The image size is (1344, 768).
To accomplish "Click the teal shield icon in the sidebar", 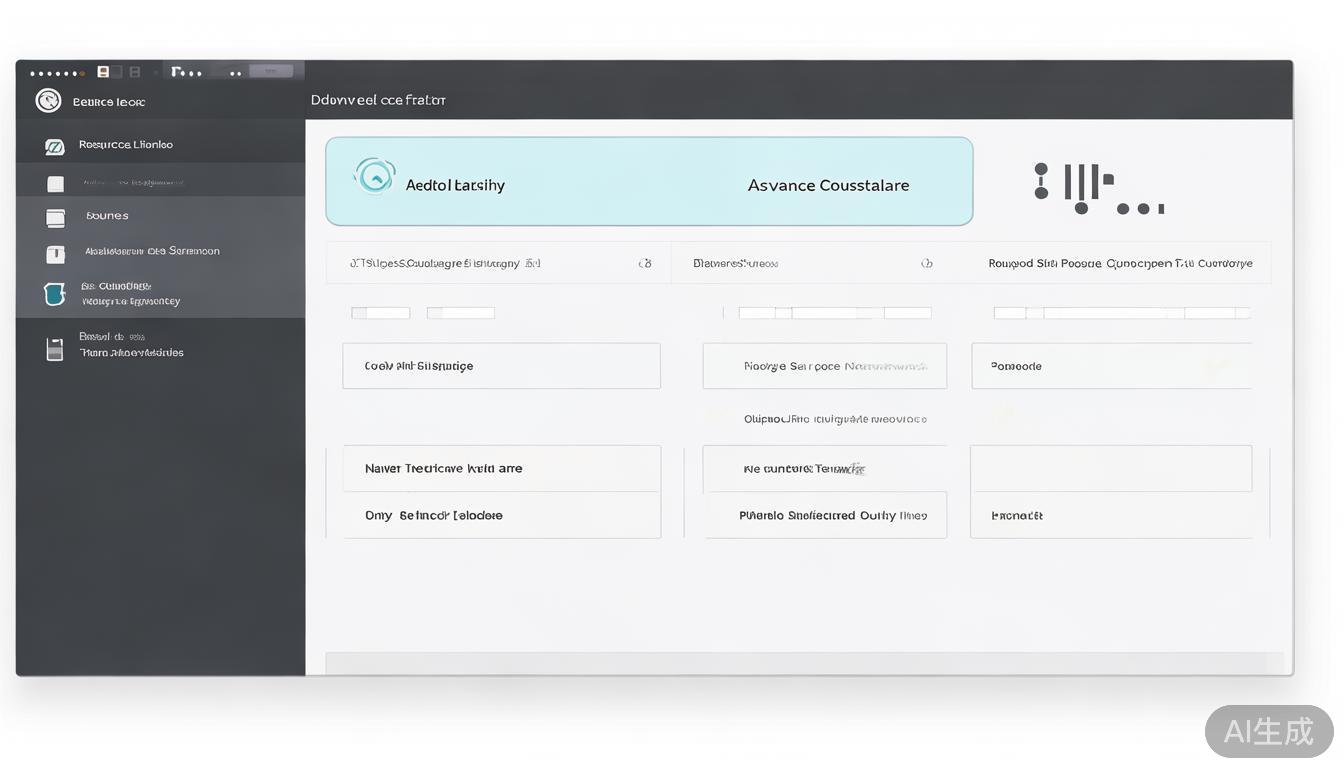I will click(55, 294).
